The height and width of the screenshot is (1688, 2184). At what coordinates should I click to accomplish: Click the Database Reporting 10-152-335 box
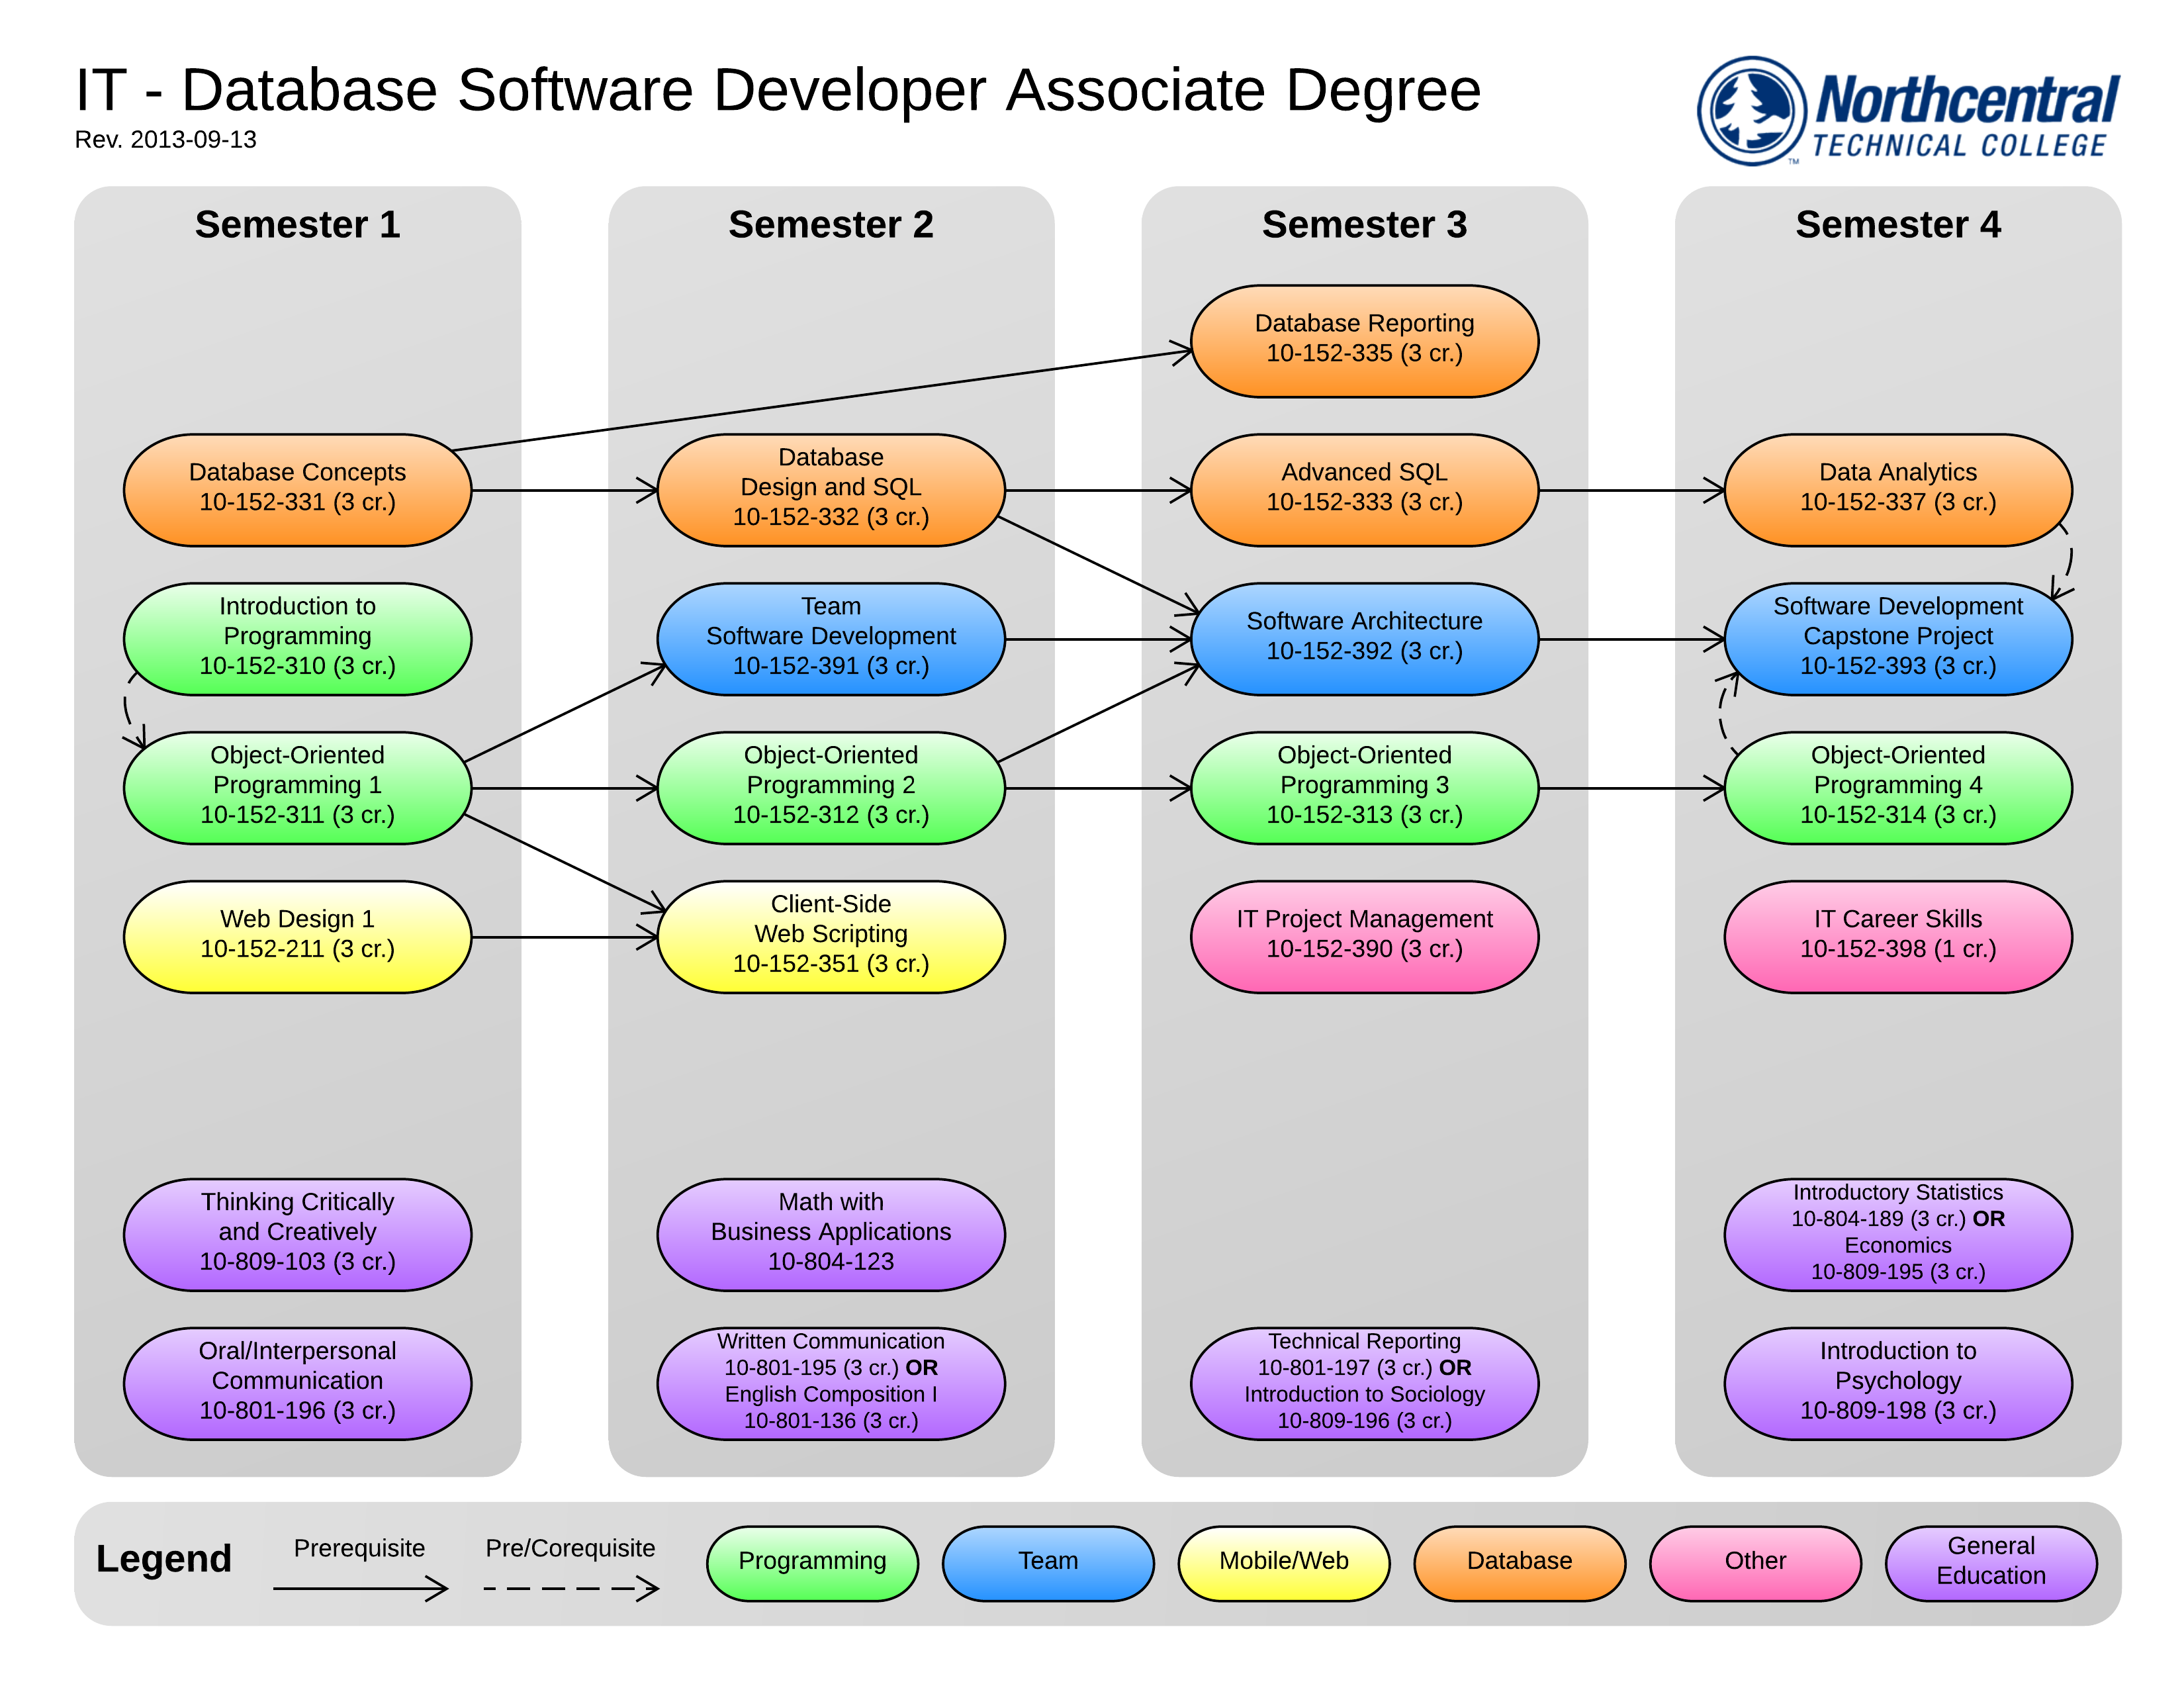click(1364, 340)
